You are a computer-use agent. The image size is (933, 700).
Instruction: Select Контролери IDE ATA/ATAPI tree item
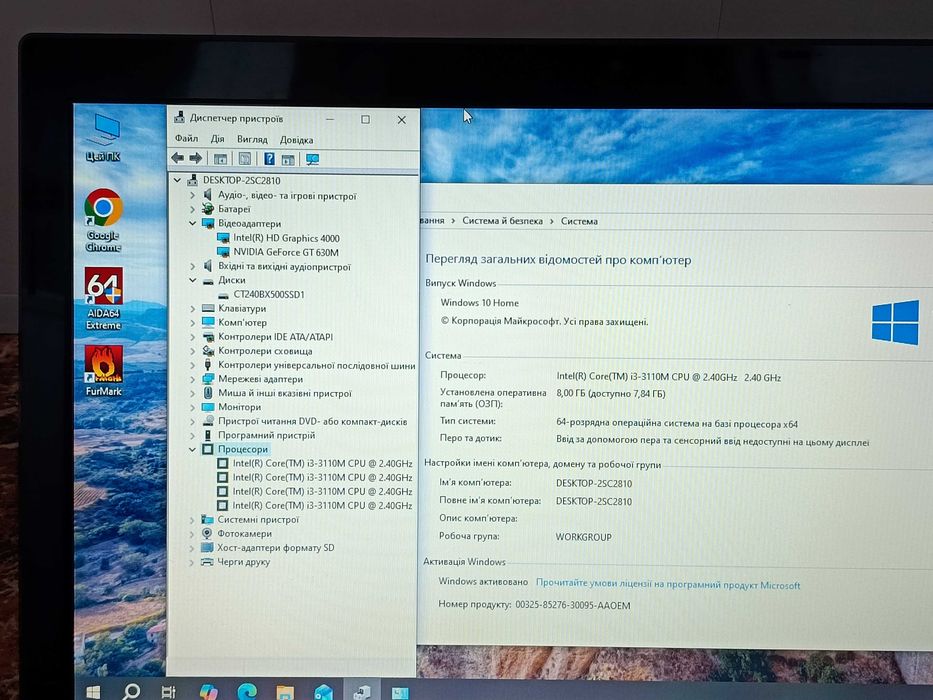[x=275, y=337]
